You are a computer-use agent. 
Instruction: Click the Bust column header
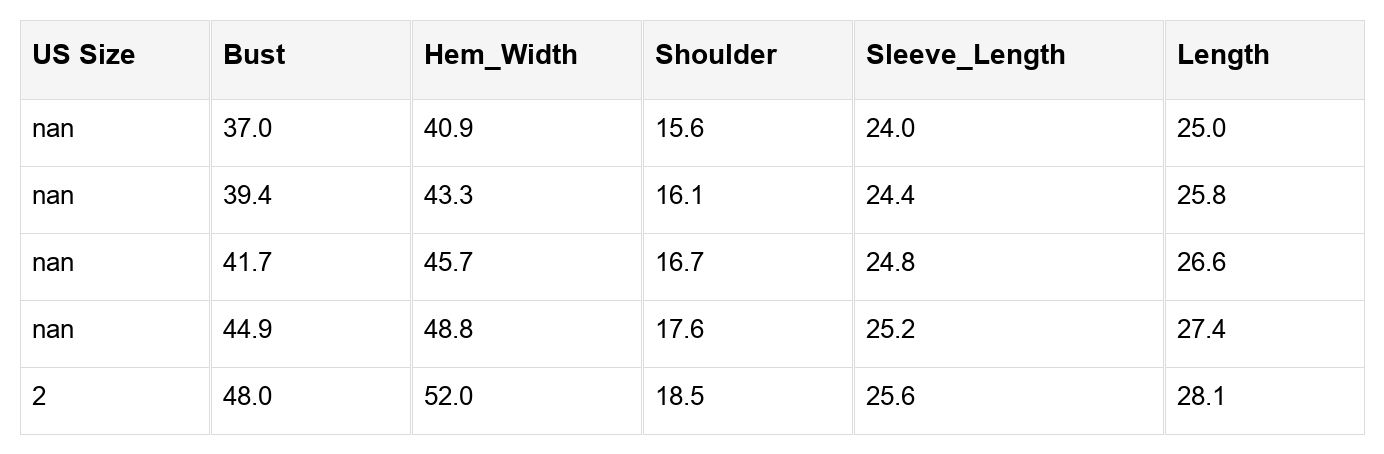(x=254, y=55)
